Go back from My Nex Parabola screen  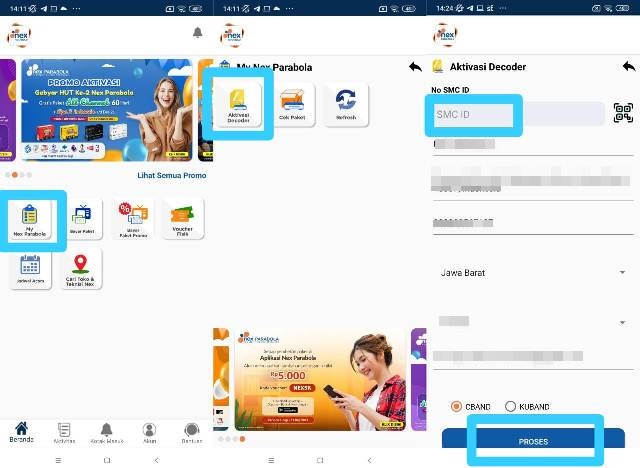[416, 67]
